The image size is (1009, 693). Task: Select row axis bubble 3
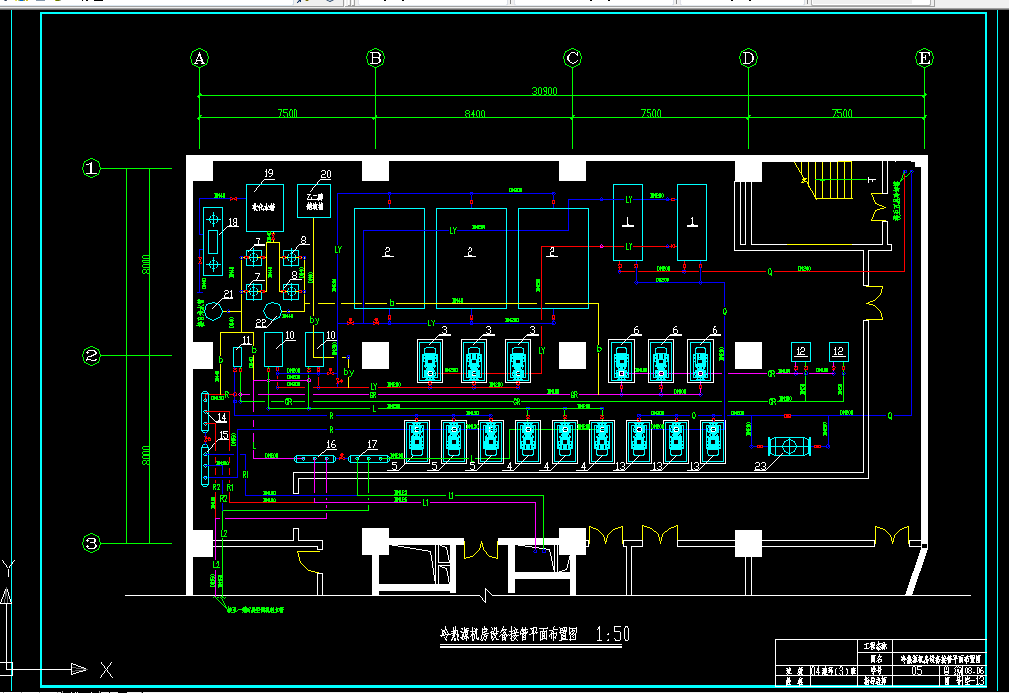tap(91, 543)
